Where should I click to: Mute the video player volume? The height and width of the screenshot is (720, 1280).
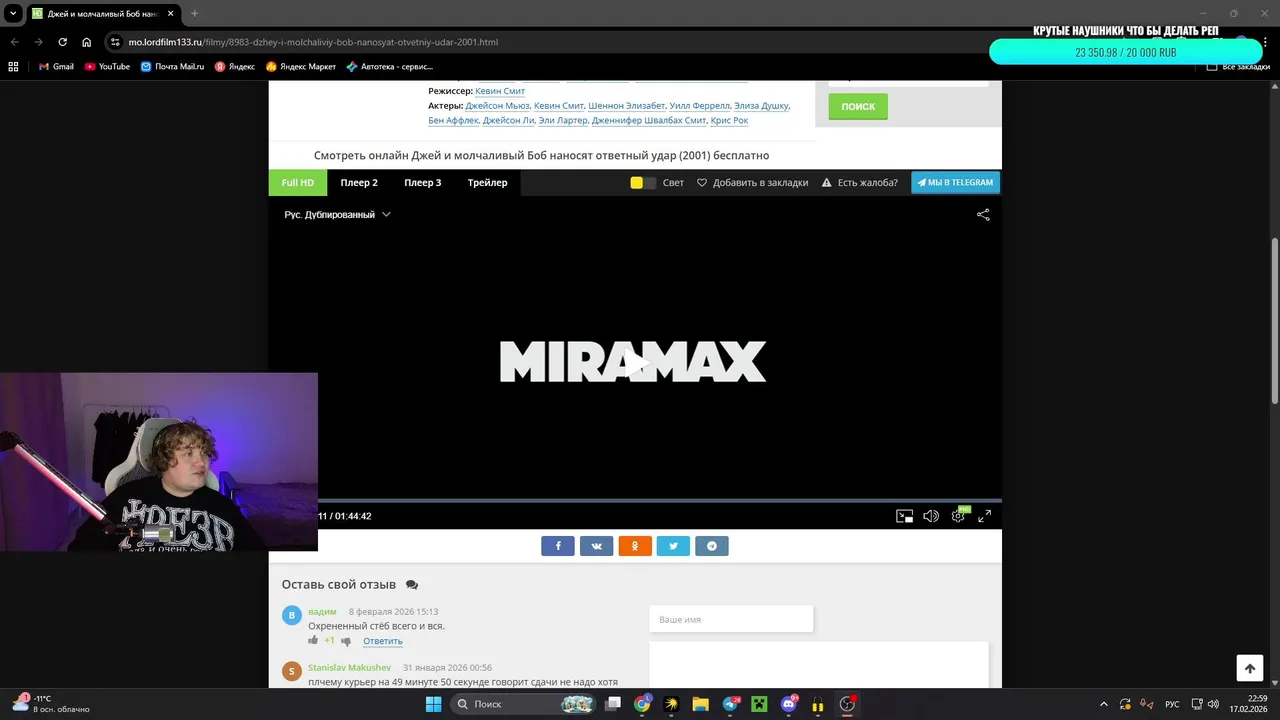(x=931, y=516)
